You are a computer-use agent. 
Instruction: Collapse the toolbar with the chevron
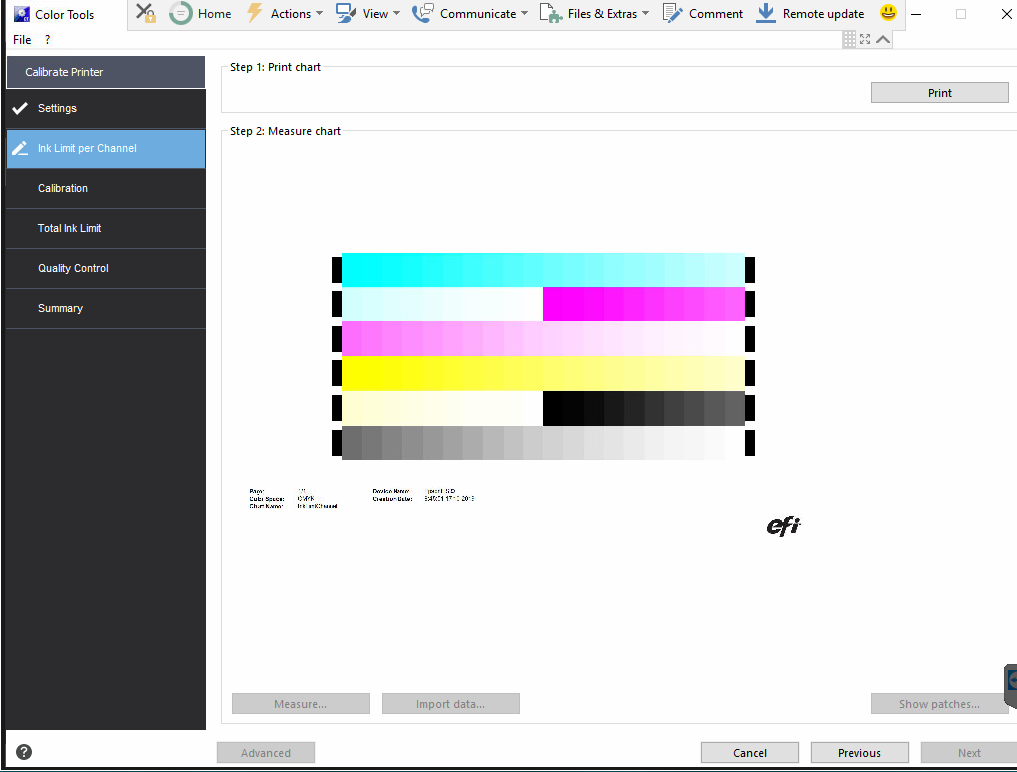point(881,38)
